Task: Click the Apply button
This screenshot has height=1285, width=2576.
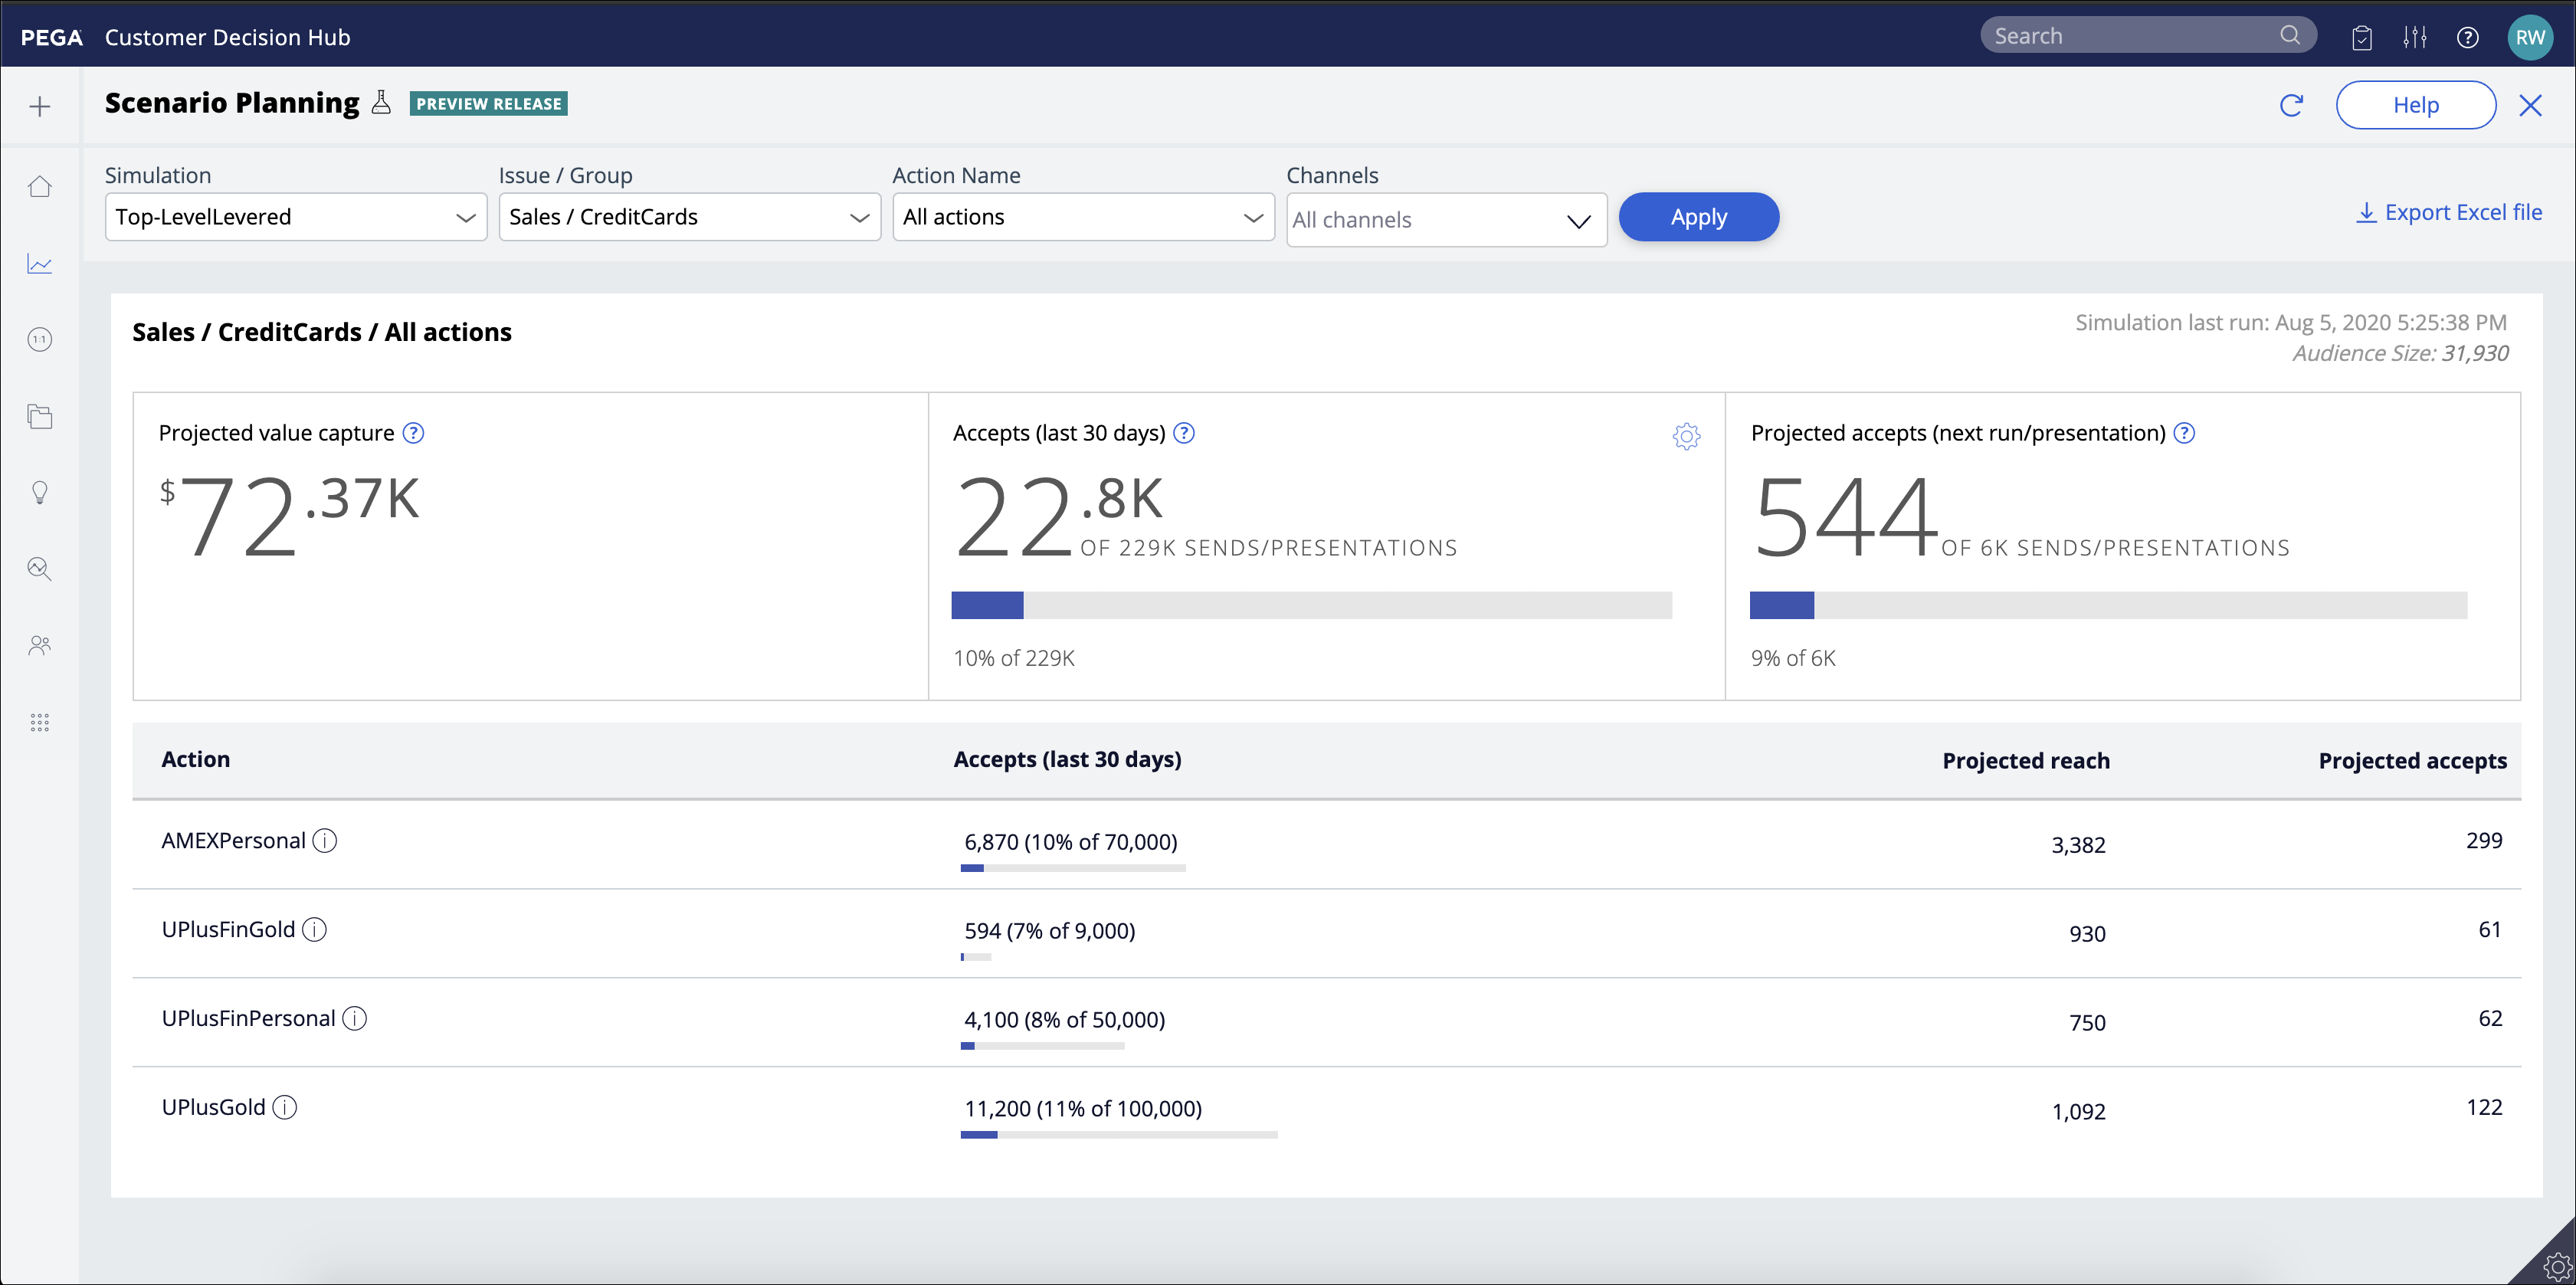Action: [1698, 217]
